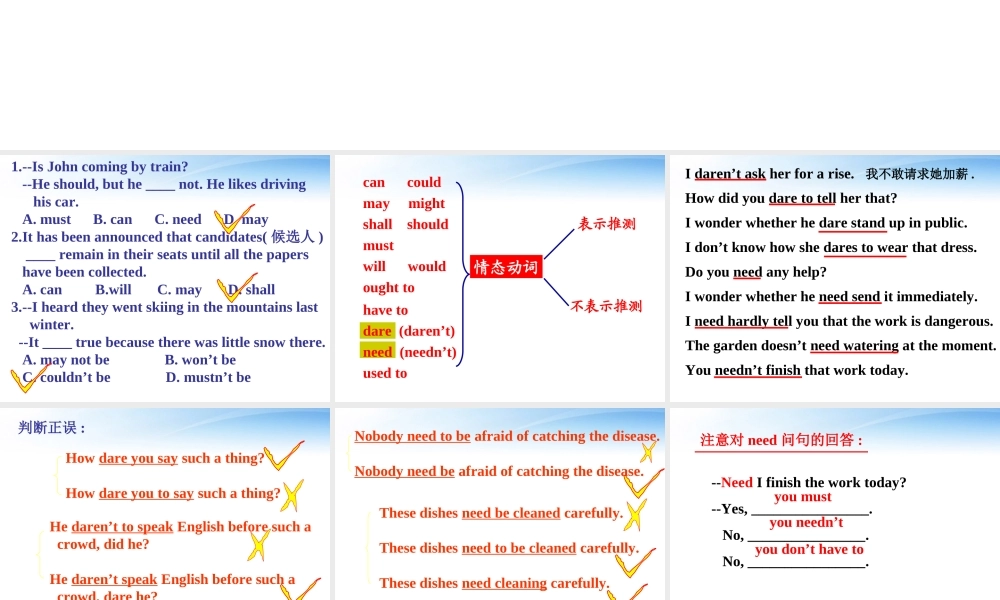1000x600 pixels.
Task: Click the heading '注意对 need 问句的回答：'
Action: click(781, 440)
